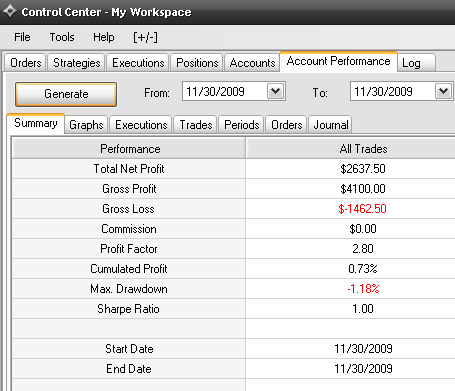
Task: Click the red $-1462.50 value
Action: [x=362, y=209]
